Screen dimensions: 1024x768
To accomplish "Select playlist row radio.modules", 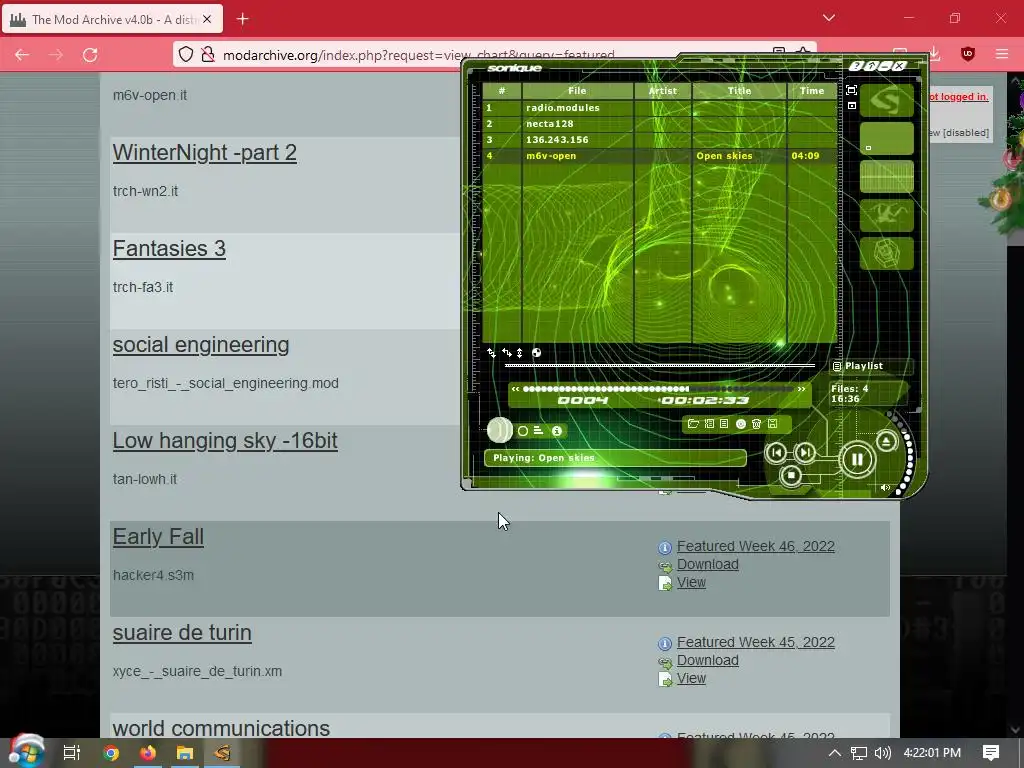I will pos(660,108).
